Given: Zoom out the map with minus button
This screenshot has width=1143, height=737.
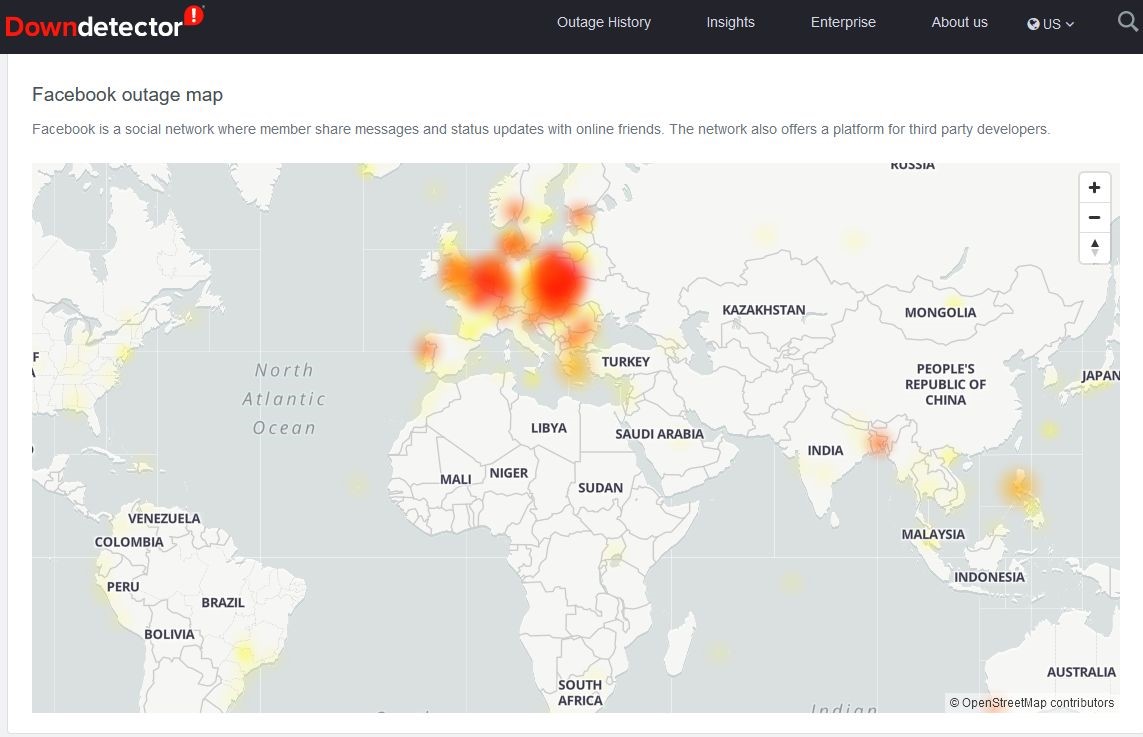Looking at the screenshot, I should 1094,217.
